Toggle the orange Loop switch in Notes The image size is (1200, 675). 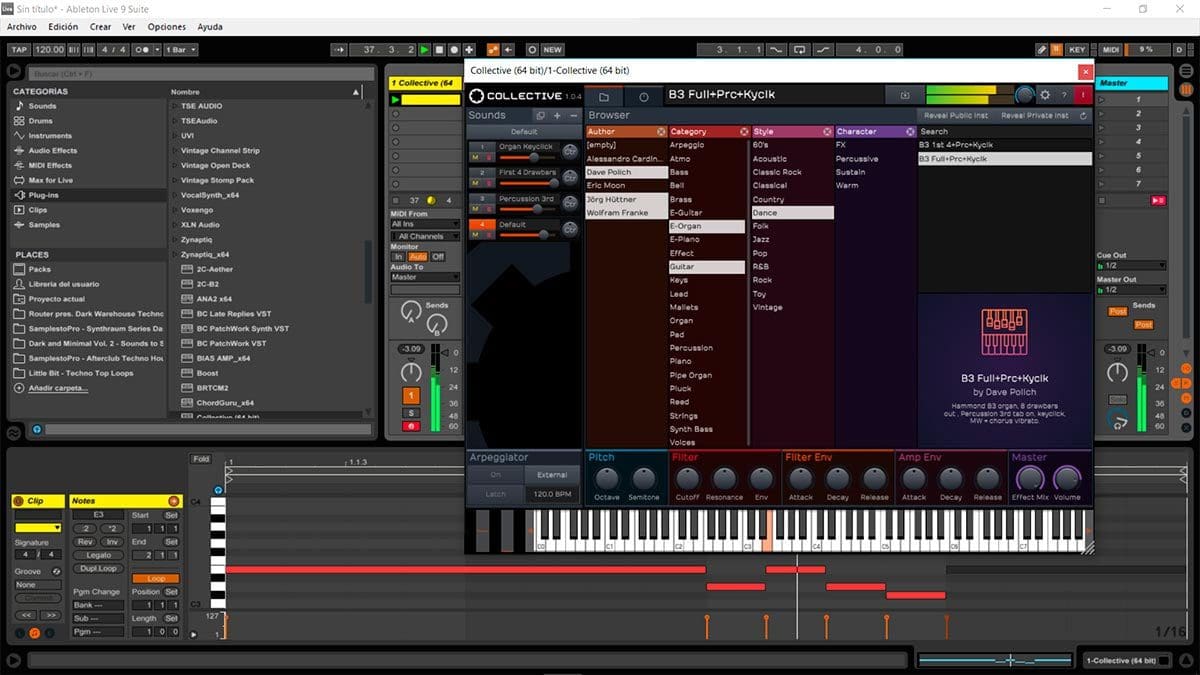155,579
